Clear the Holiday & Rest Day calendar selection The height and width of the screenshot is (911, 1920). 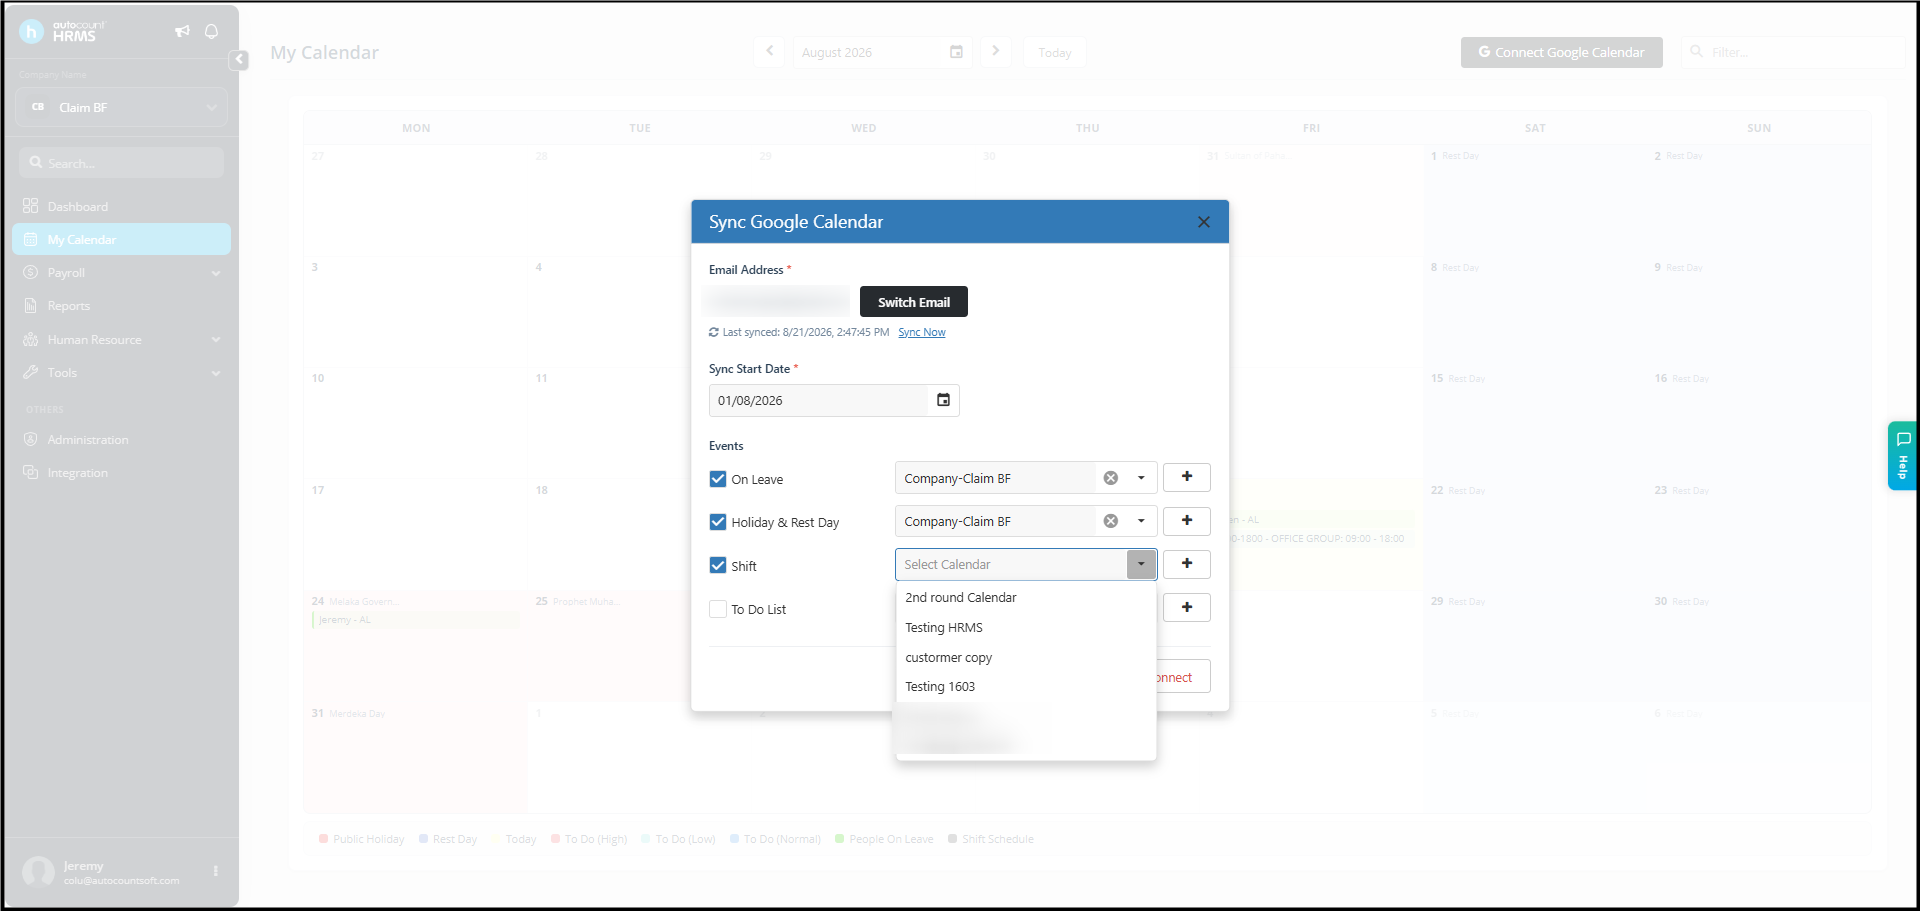pos(1110,521)
